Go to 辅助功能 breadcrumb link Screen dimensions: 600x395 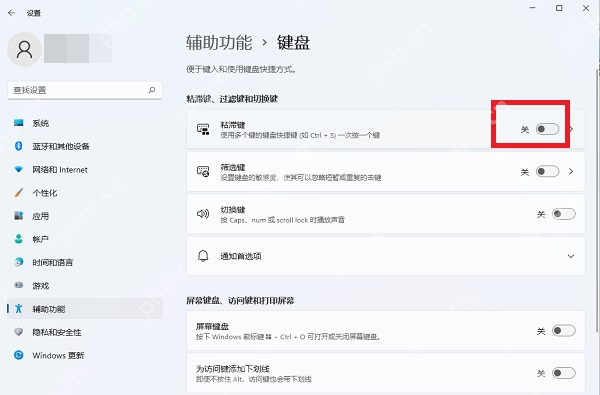tap(219, 42)
